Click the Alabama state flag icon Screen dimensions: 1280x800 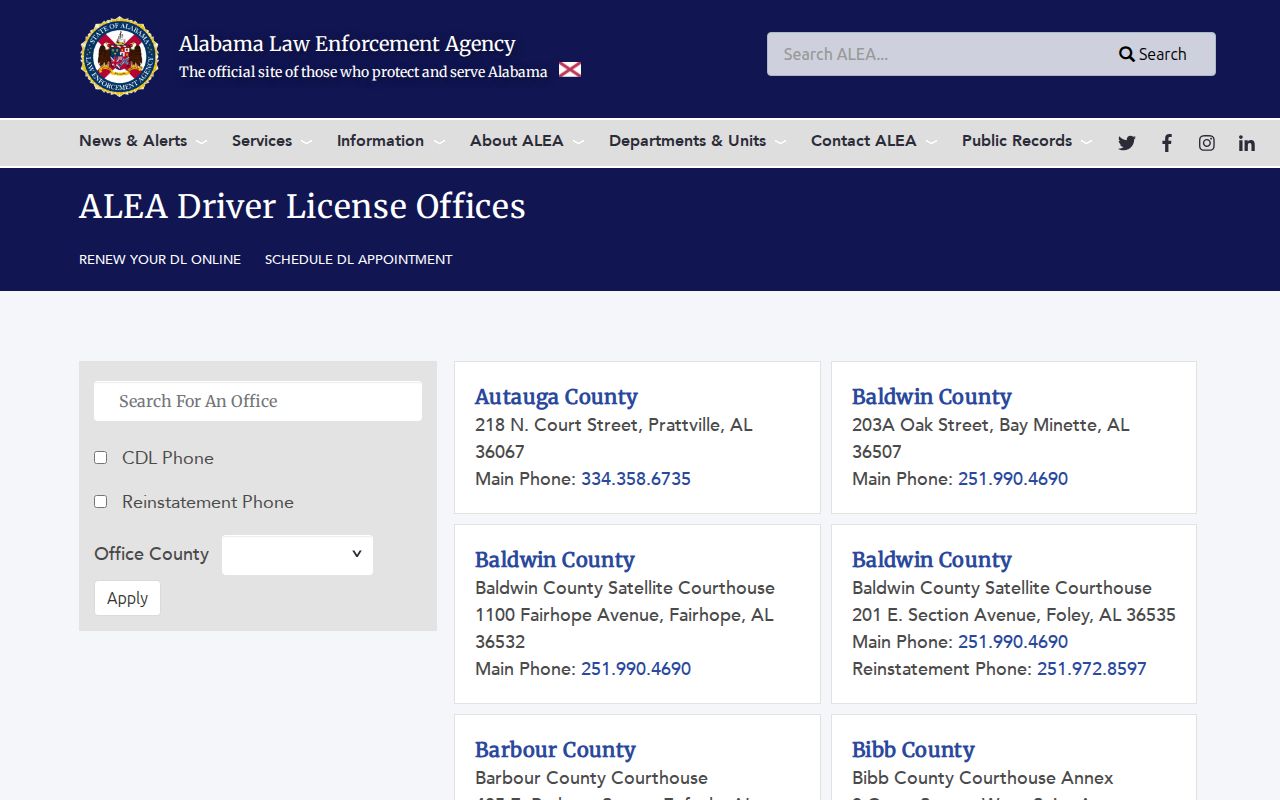tap(570, 70)
